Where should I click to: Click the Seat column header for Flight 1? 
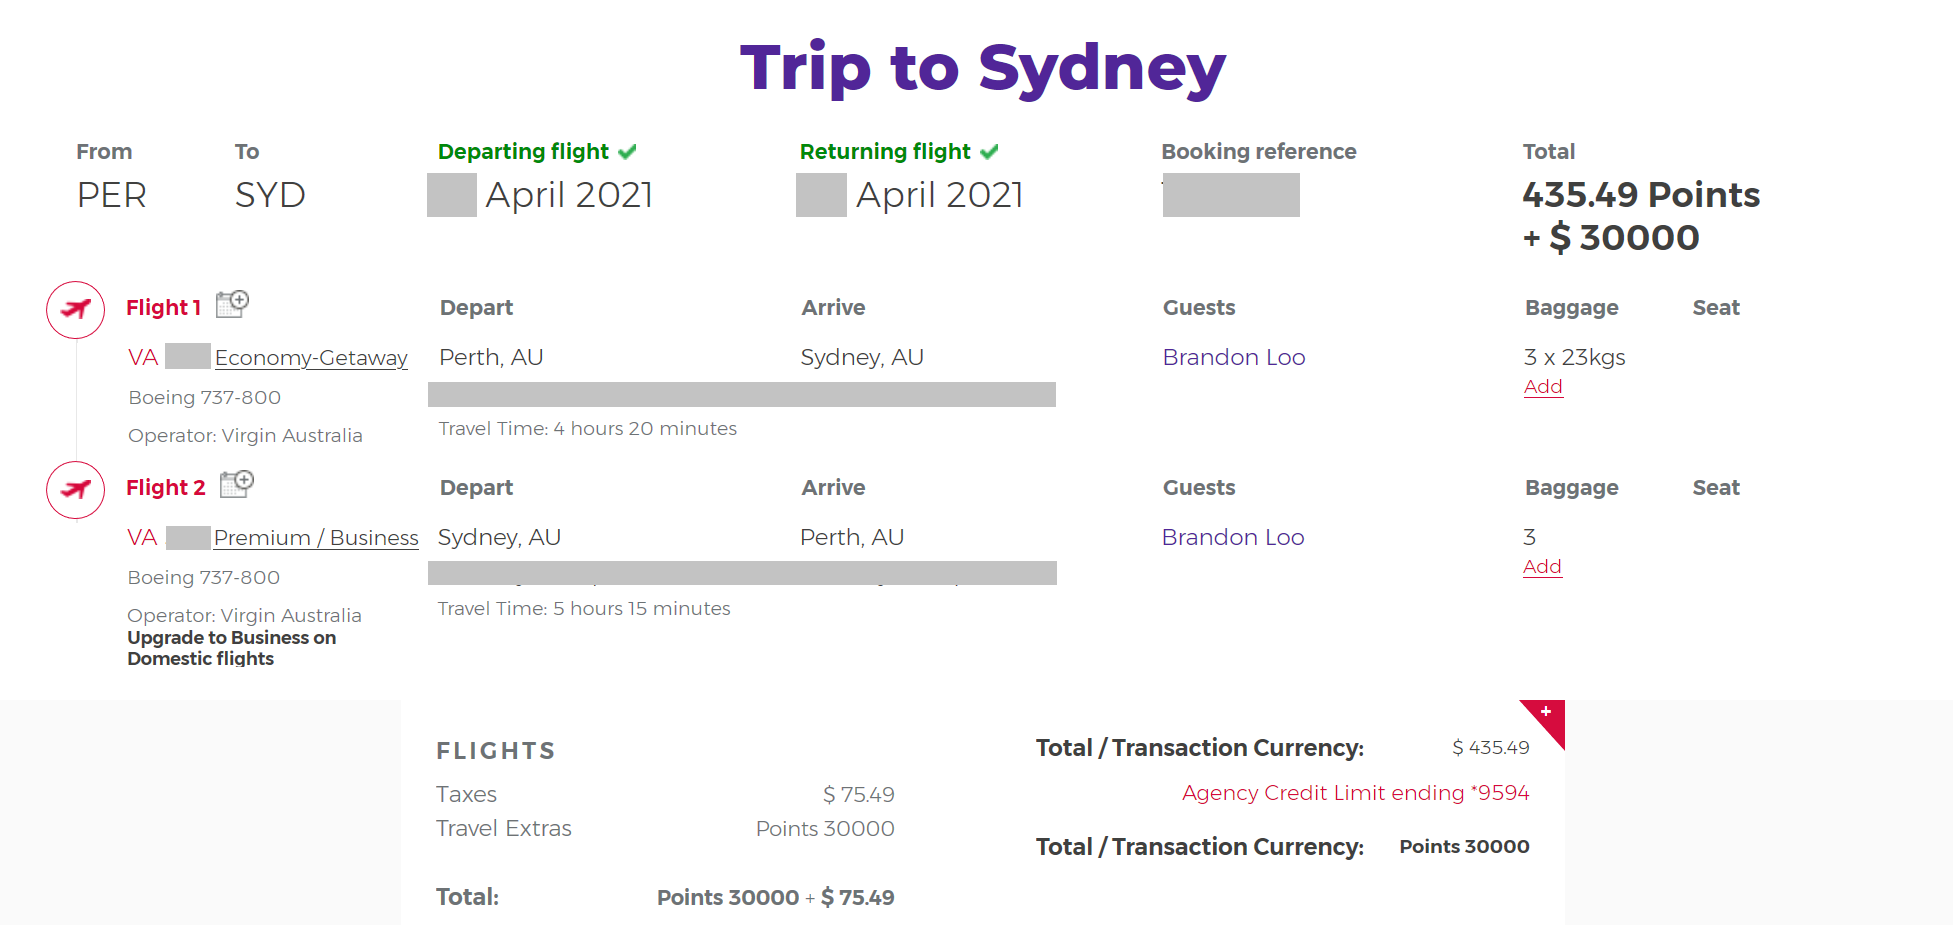(1716, 308)
